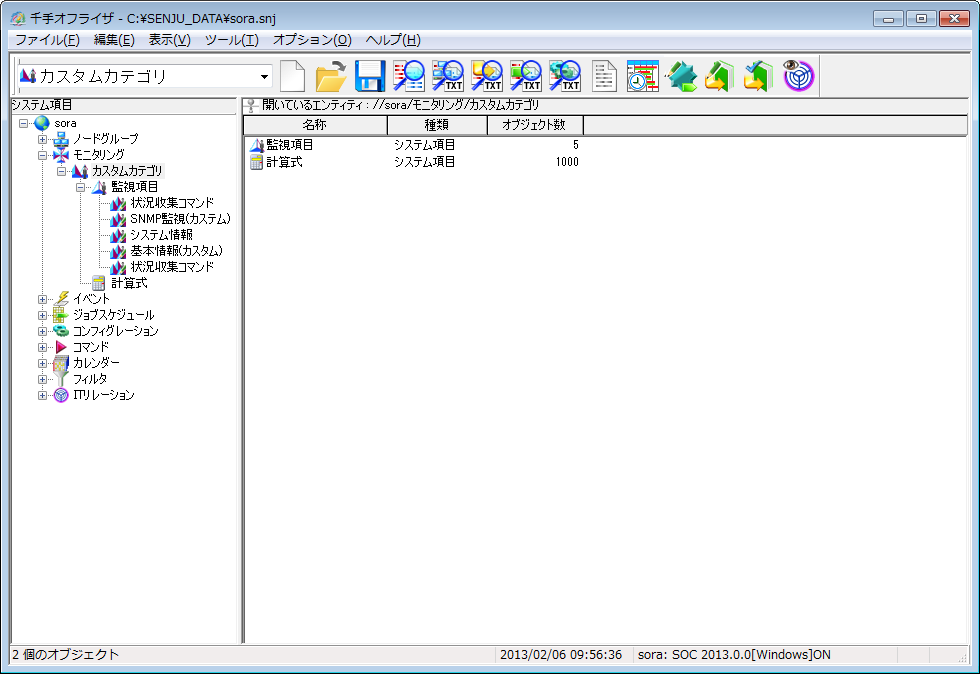Click the lined text document toolbar icon
Viewport: 980px width, 674px height.
coord(604,76)
